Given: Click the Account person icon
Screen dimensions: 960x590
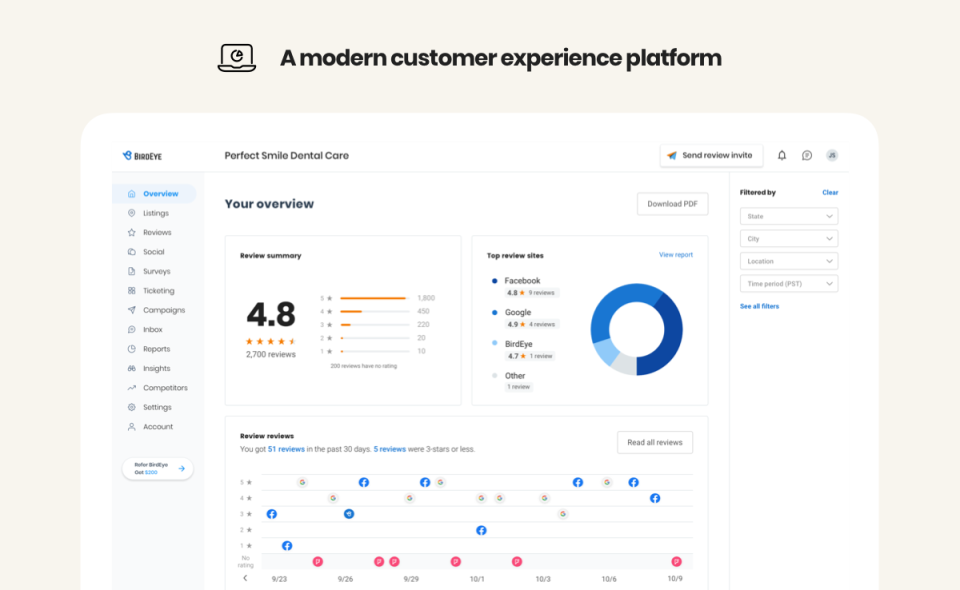Looking at the screenshot, I should [131, 427].
